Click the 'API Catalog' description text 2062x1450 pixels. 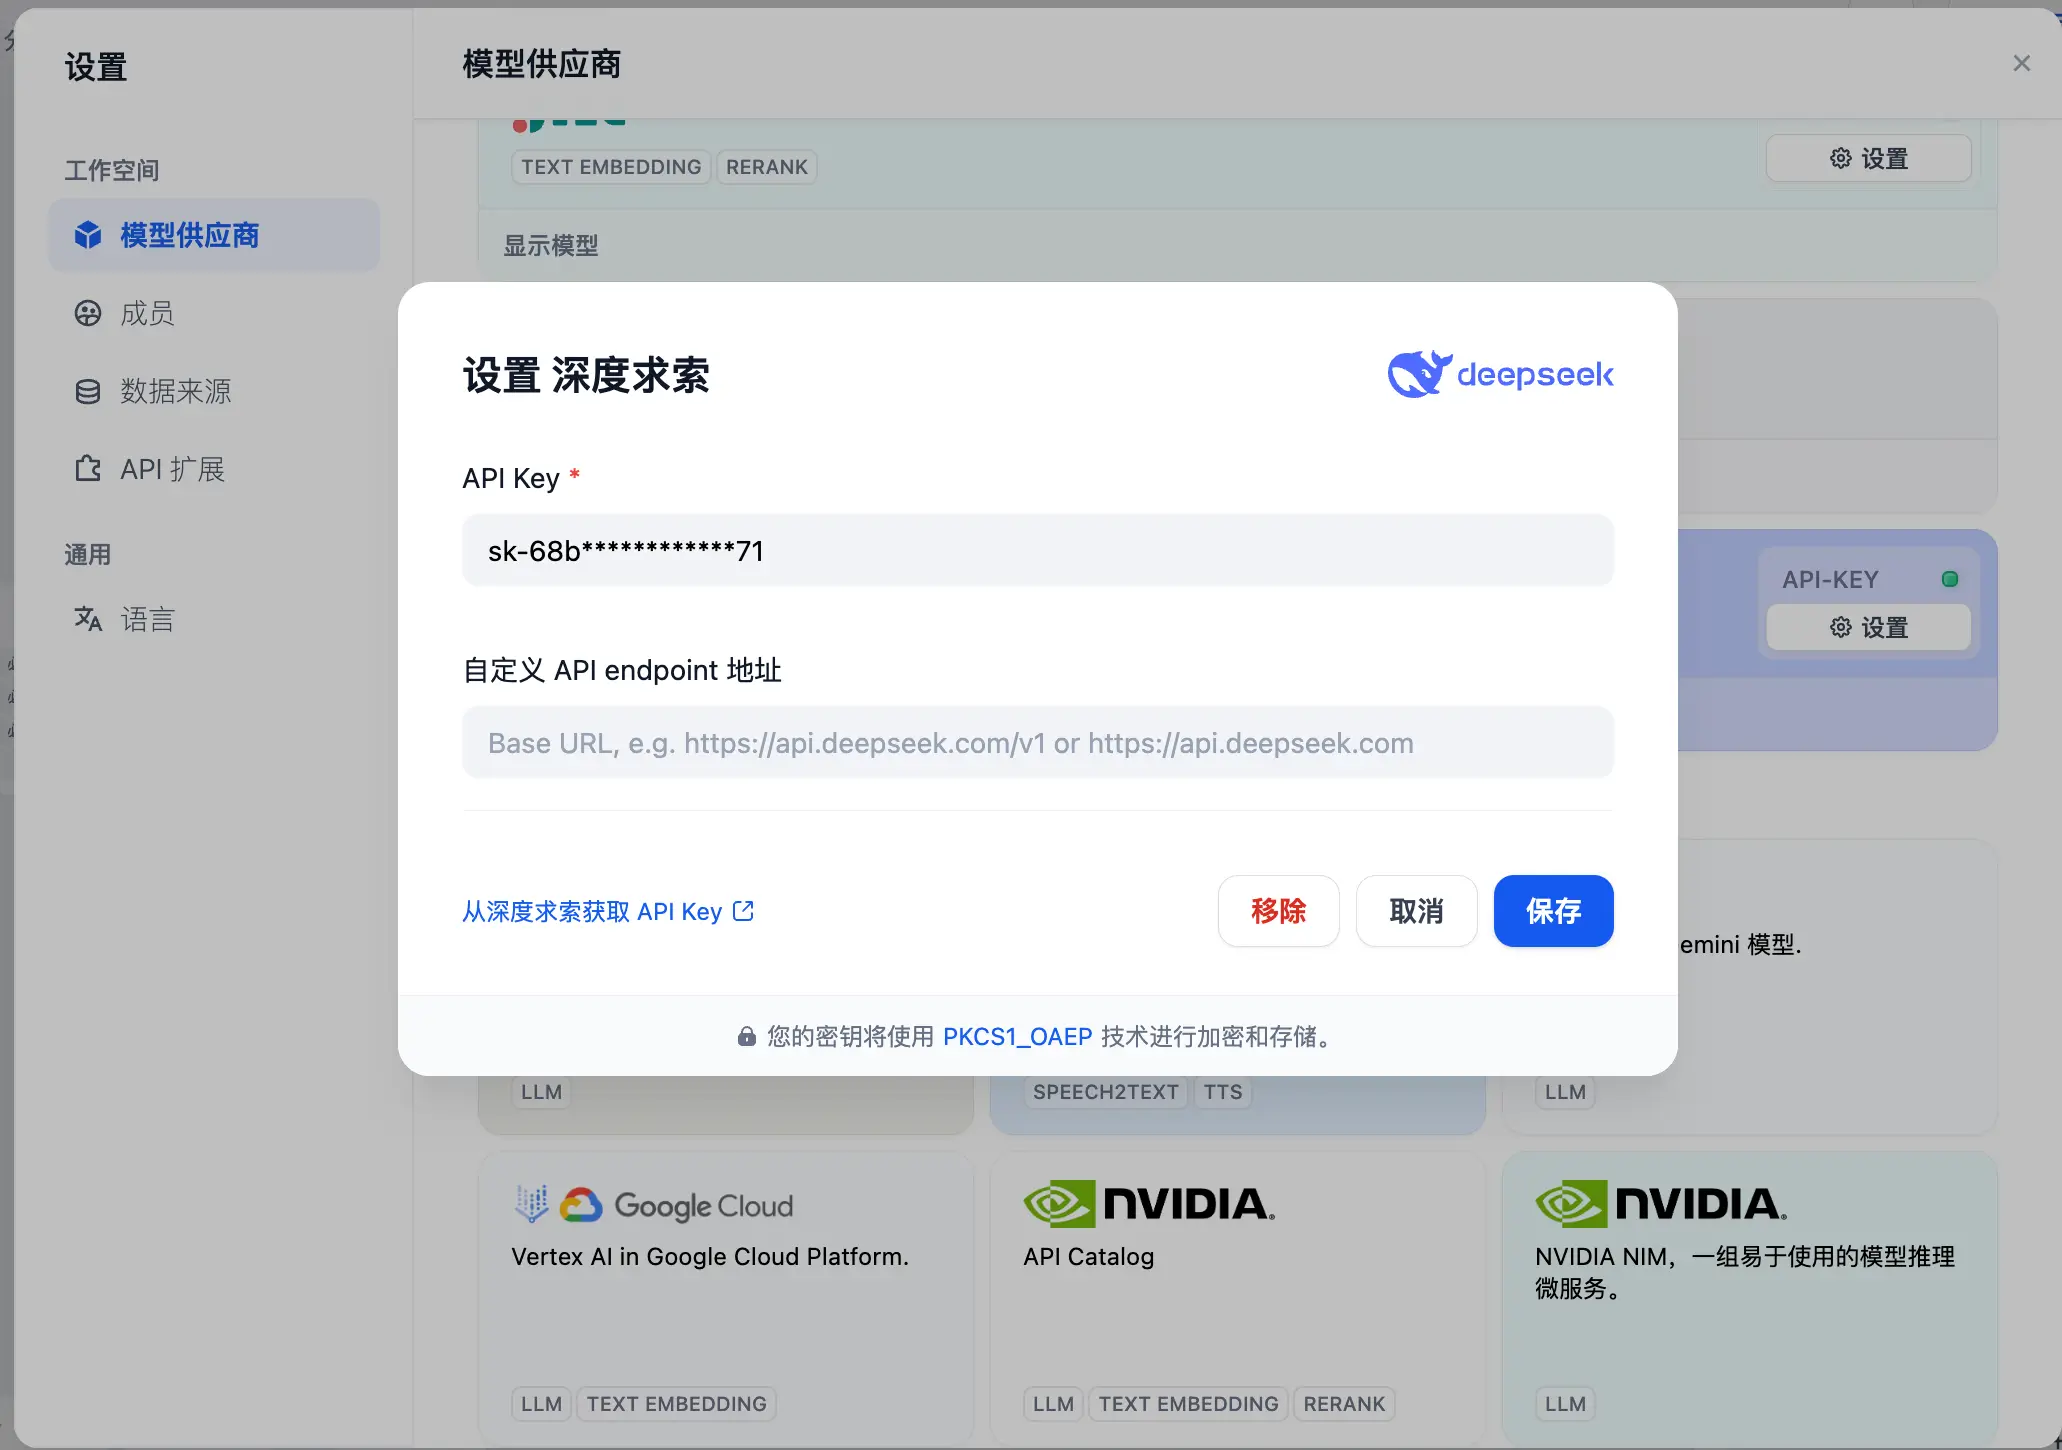click(x=1088, y=1257)
